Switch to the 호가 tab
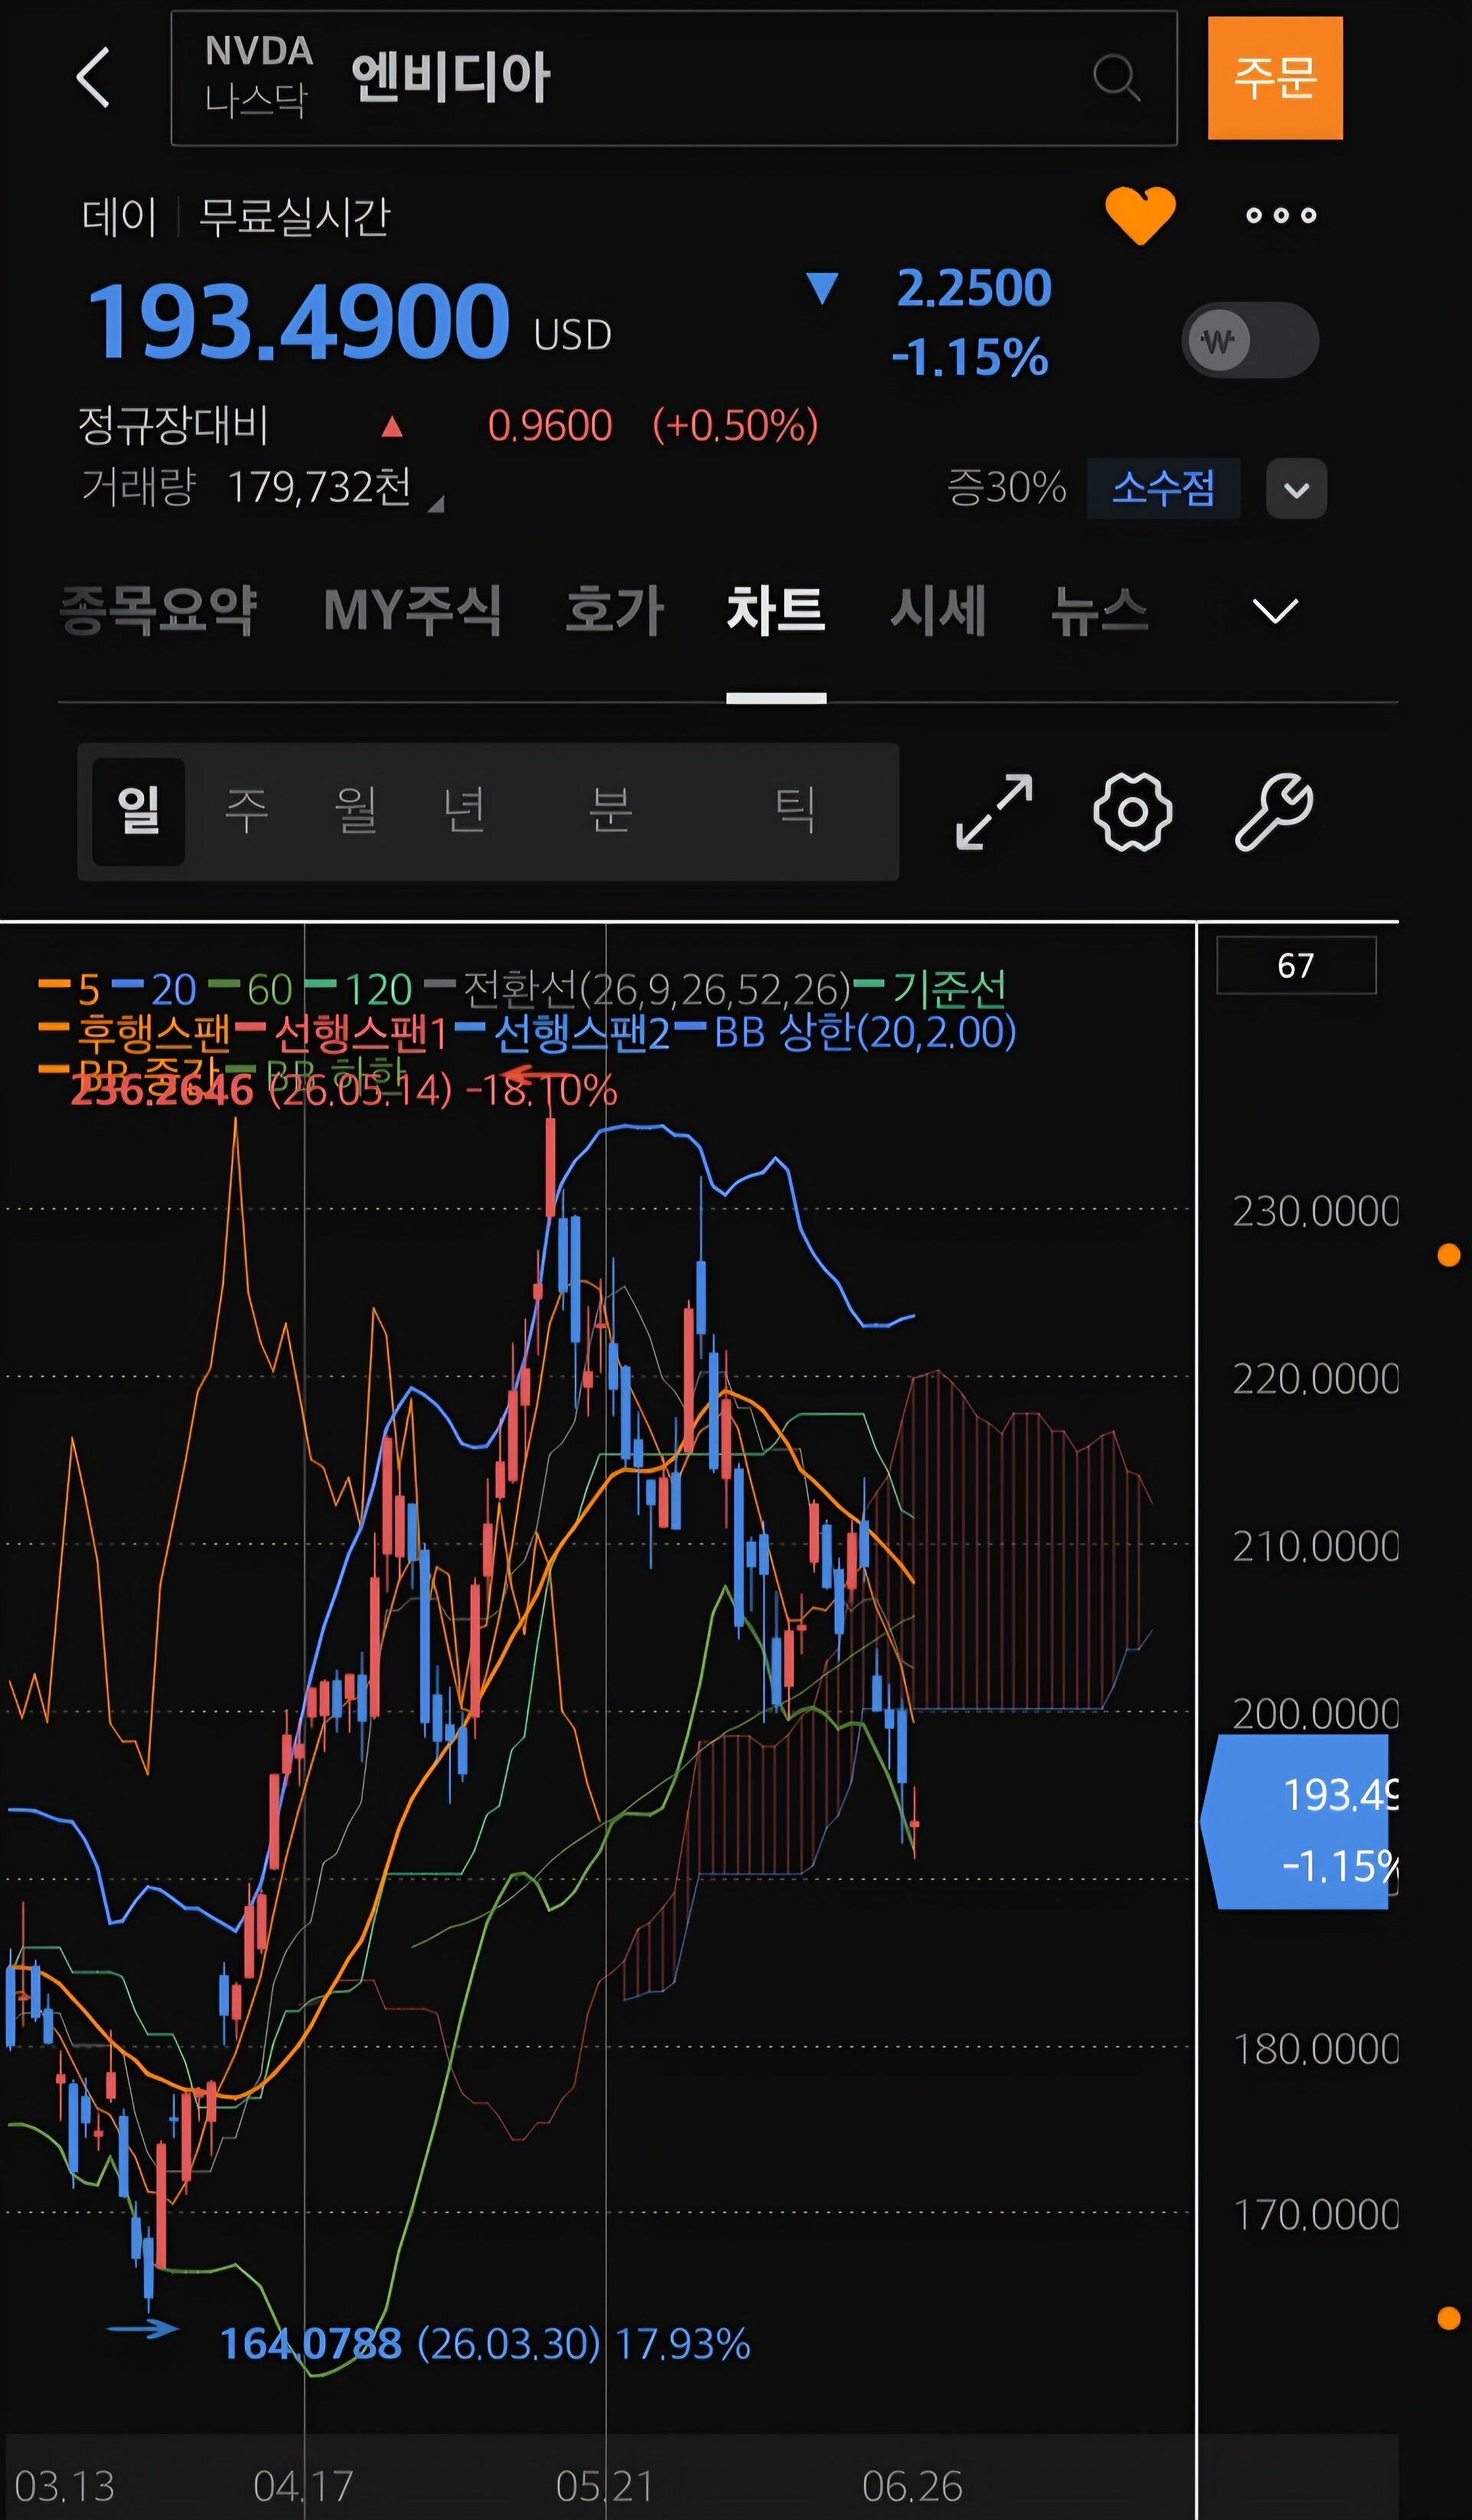This screenshot has height=2520, width=1472. 615,610
